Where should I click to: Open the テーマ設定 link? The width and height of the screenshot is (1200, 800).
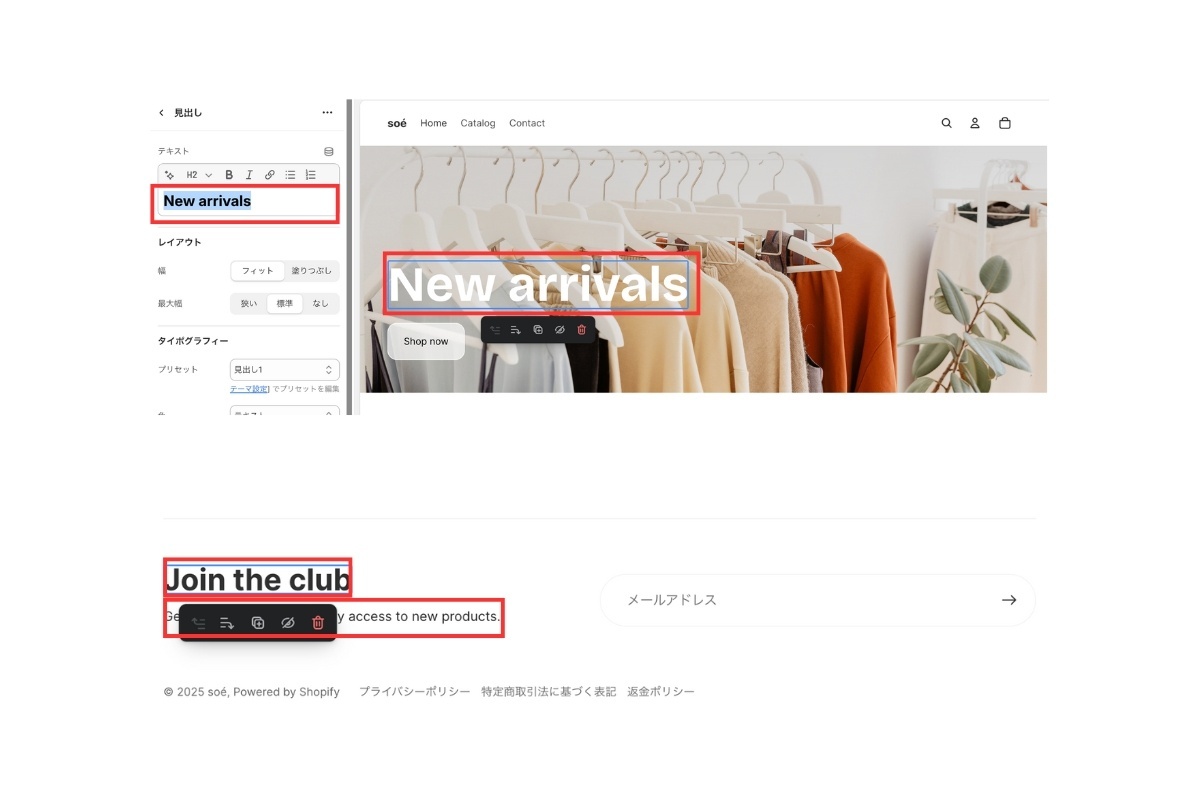point(250,389)
